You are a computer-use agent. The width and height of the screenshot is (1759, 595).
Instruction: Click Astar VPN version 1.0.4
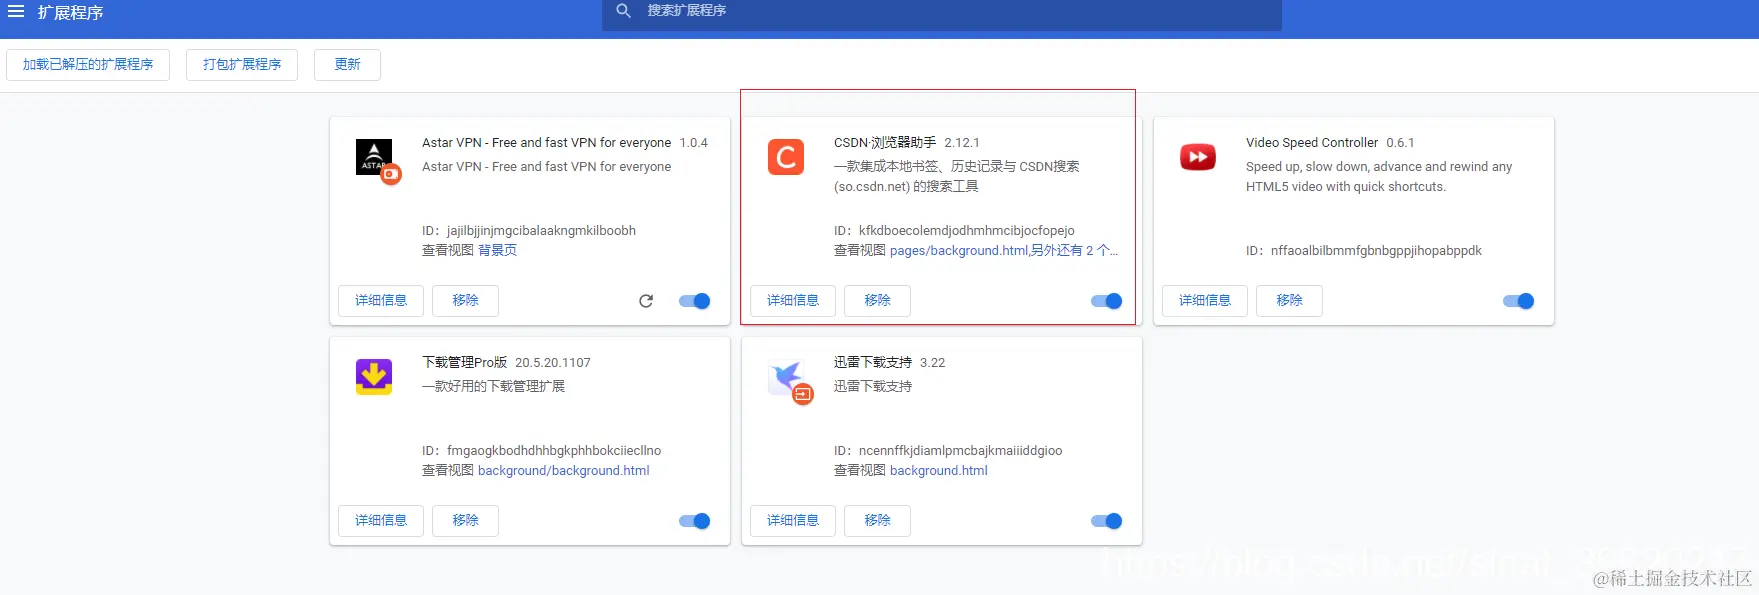(x=693, y=143)
